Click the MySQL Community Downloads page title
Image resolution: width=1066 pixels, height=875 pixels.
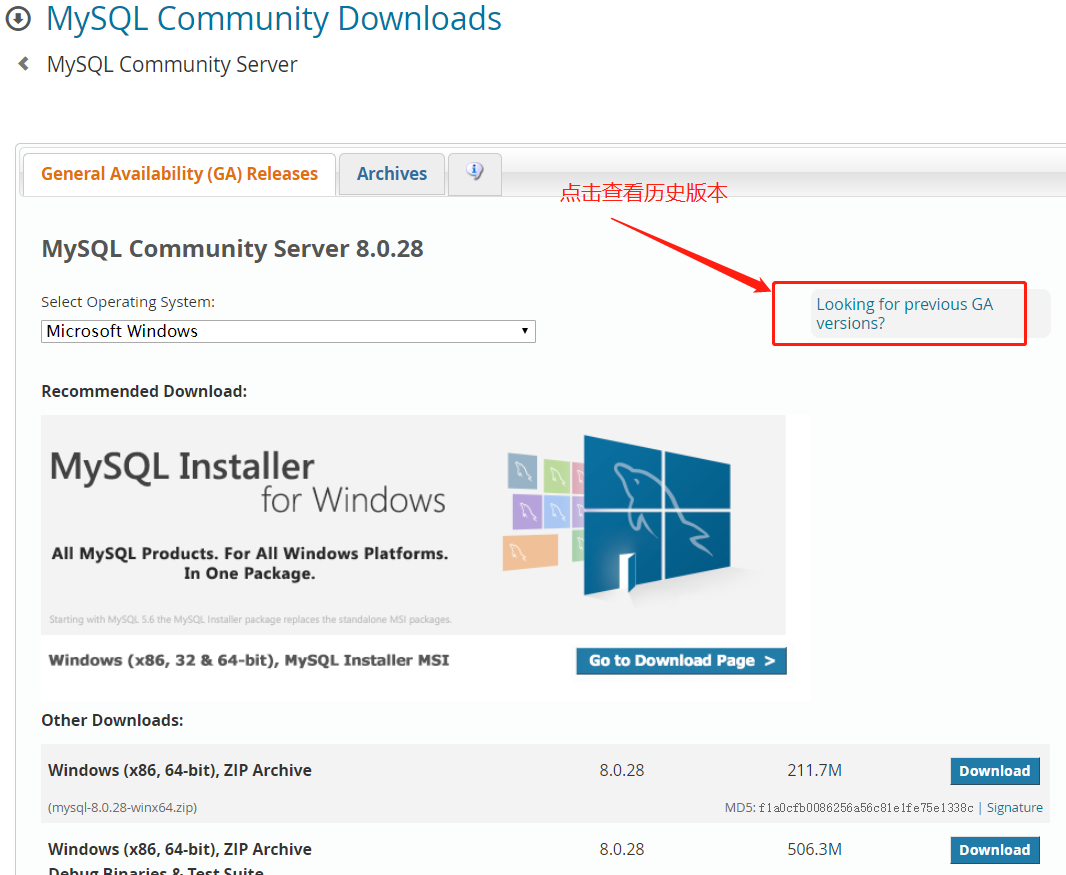(273, 18)
